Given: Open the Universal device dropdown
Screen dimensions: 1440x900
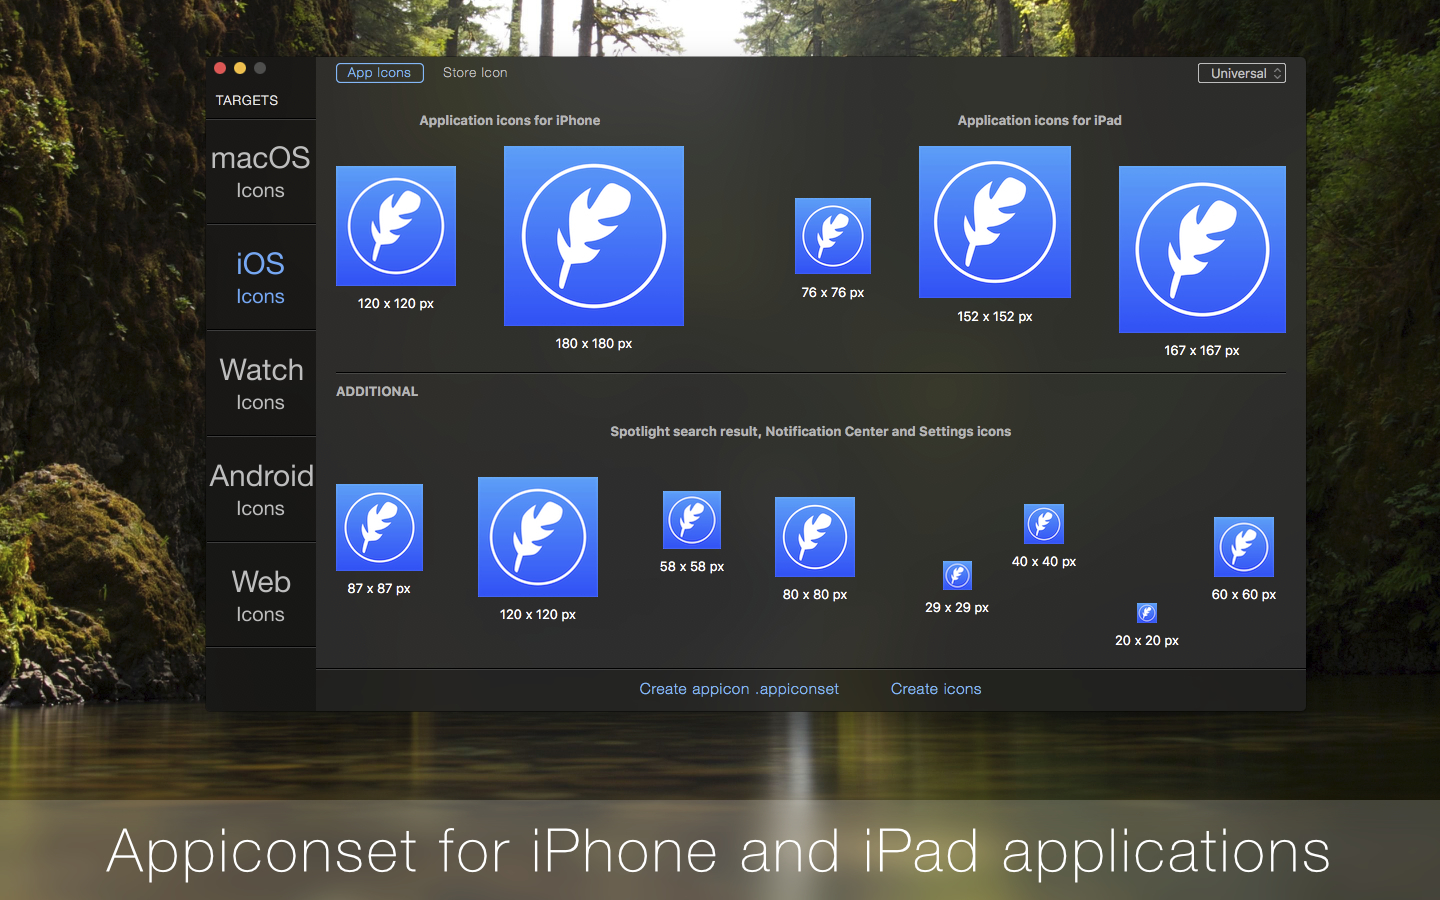Looking at the screenshot, I should pyautogui.click(x=1242, y=72).
